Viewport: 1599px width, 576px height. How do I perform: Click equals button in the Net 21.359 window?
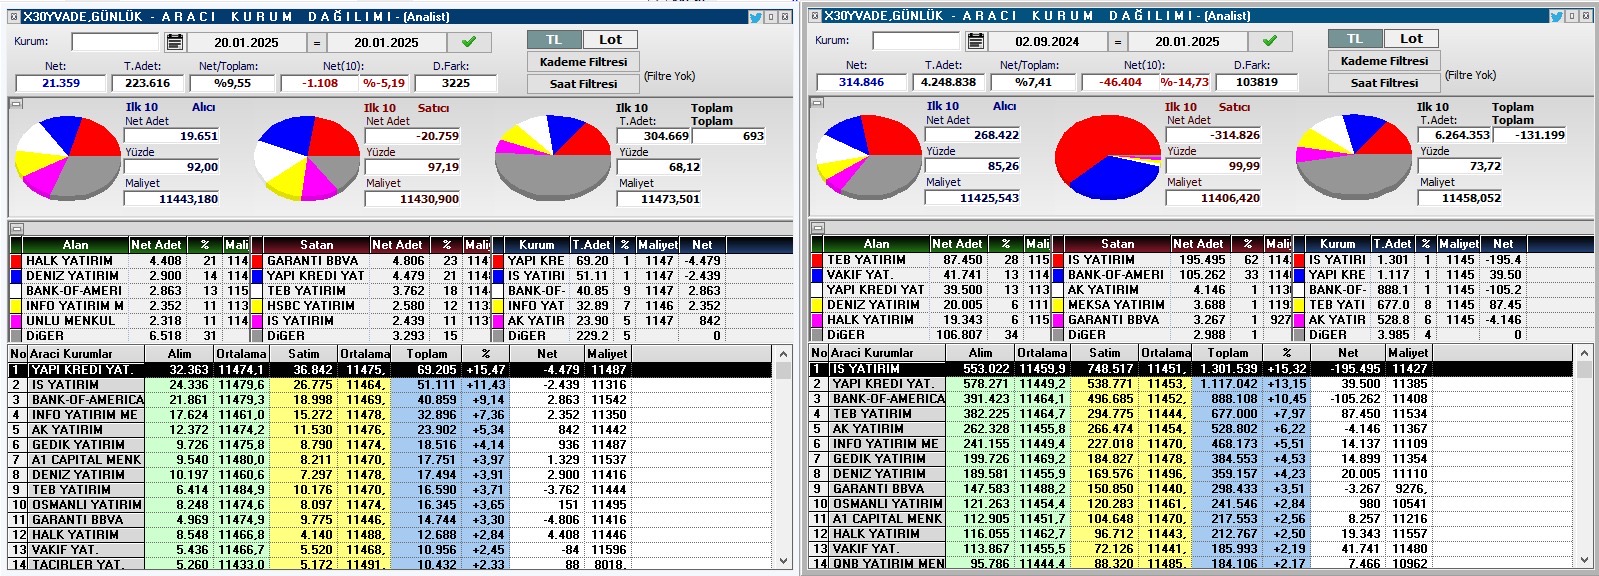click(x=317, y=42)
